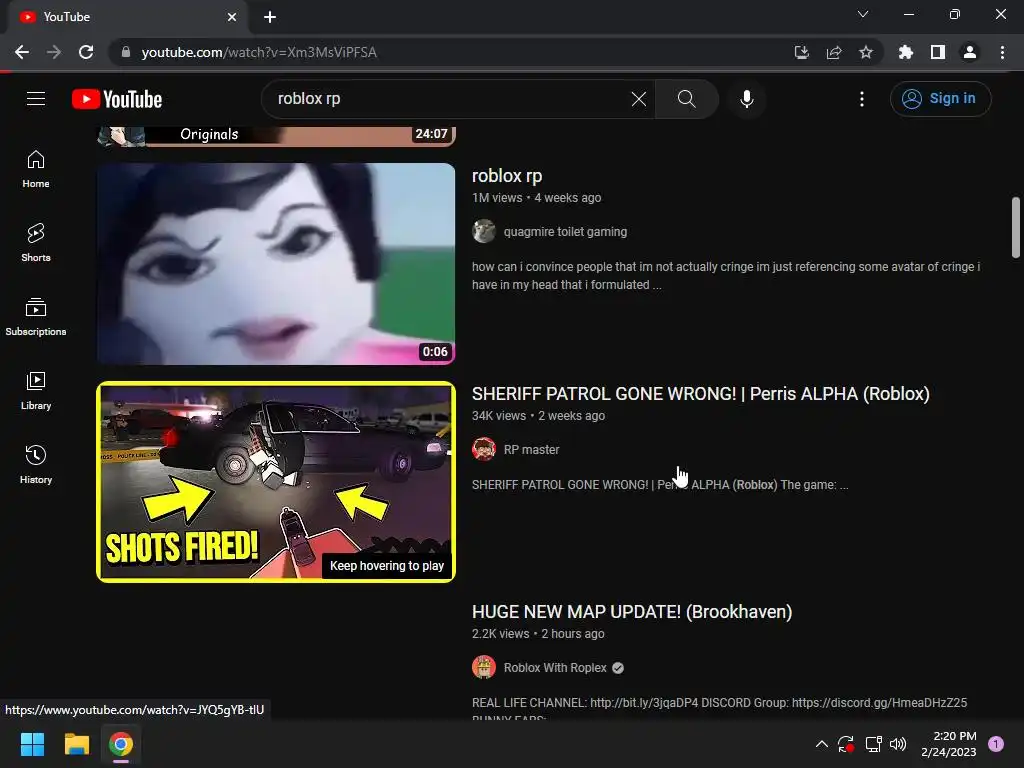
Task: Click the volume icon in system tray
Action: coord(898,744)
